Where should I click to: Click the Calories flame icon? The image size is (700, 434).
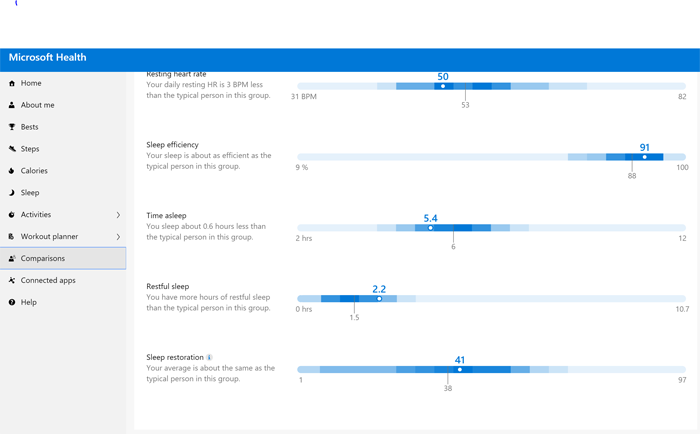tap(12, 171)
